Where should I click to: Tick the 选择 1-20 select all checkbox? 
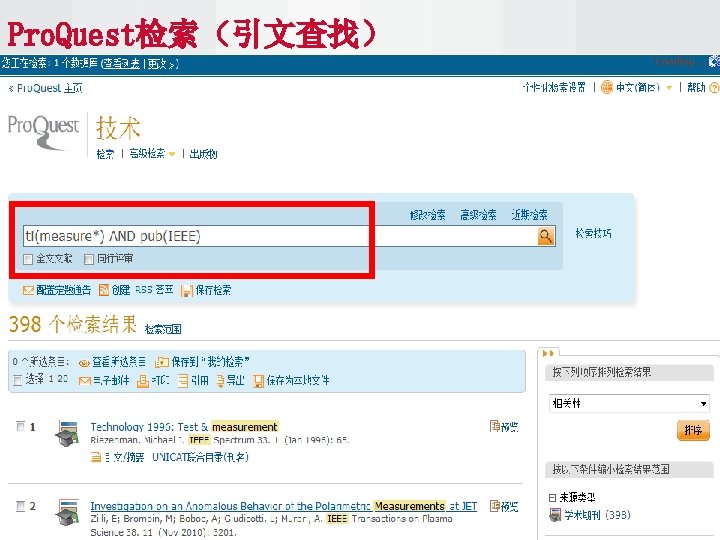click(x=17, y=380)
